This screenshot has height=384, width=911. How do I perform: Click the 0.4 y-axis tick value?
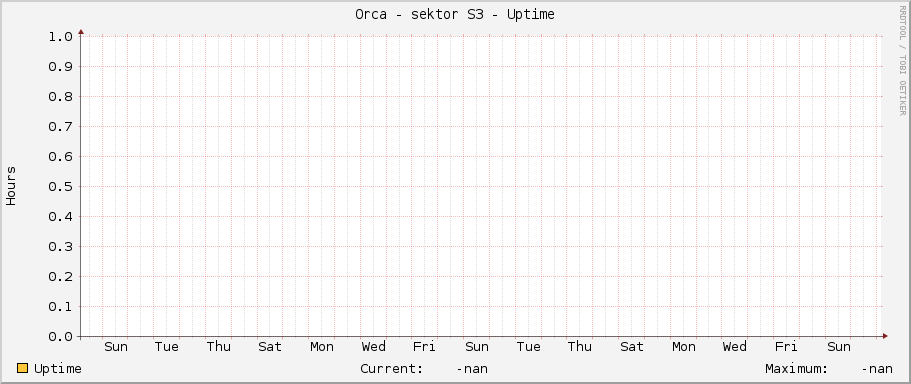(x=60, y=217)
